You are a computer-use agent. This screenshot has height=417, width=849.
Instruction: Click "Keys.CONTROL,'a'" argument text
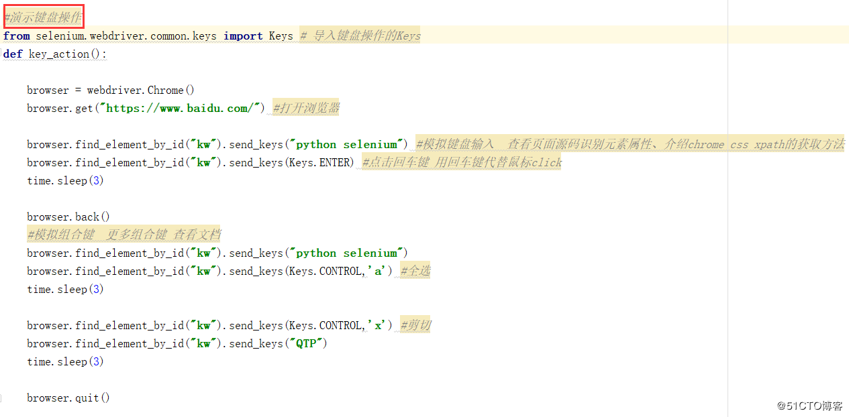click(336, 271)
